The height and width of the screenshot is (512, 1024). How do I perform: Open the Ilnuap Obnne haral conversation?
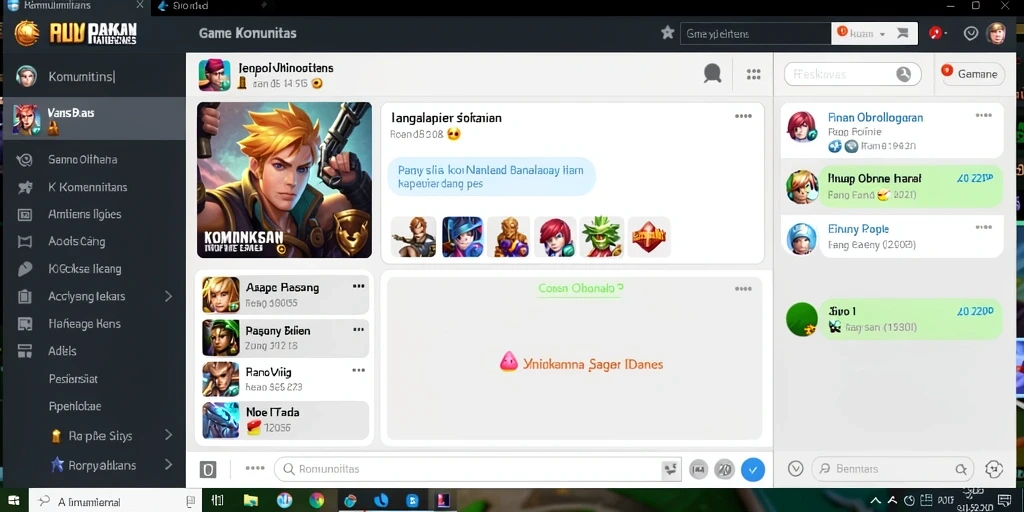pos(892,186)
